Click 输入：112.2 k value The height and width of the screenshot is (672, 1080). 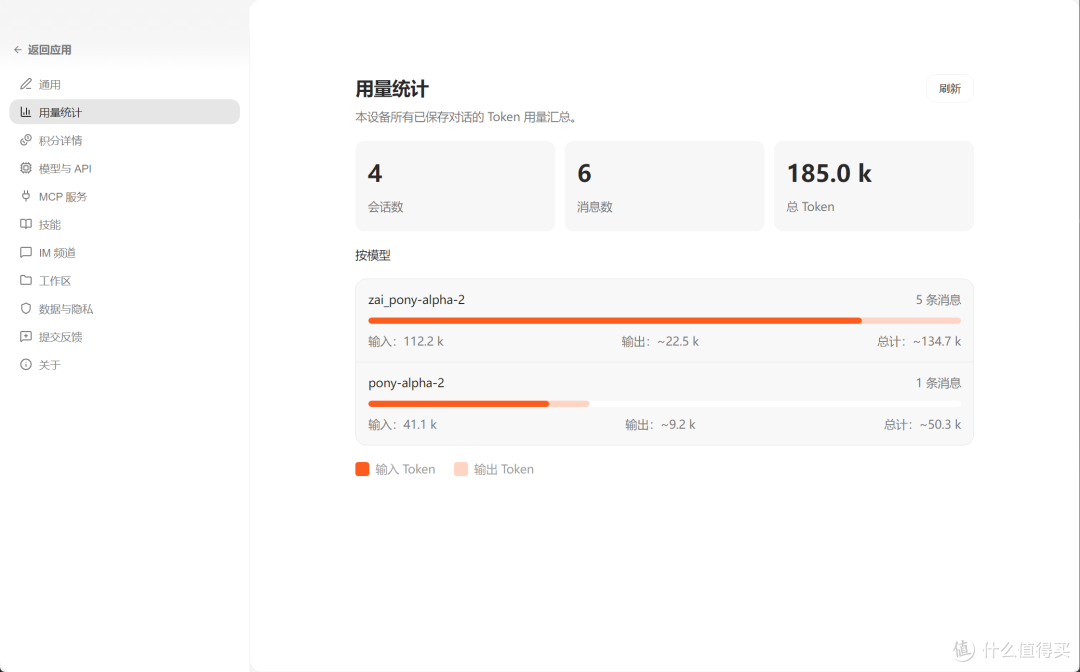click(406, 342)
